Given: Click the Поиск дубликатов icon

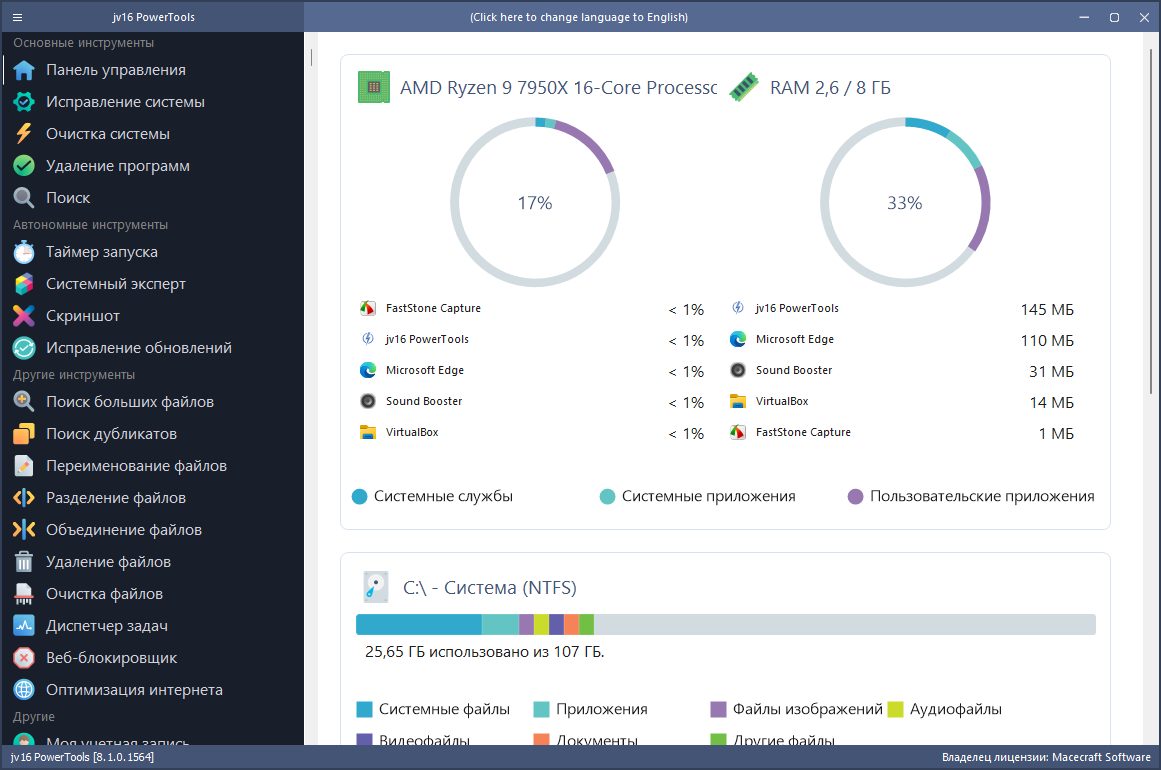Looking at the screenshot, I should (24, 434).
